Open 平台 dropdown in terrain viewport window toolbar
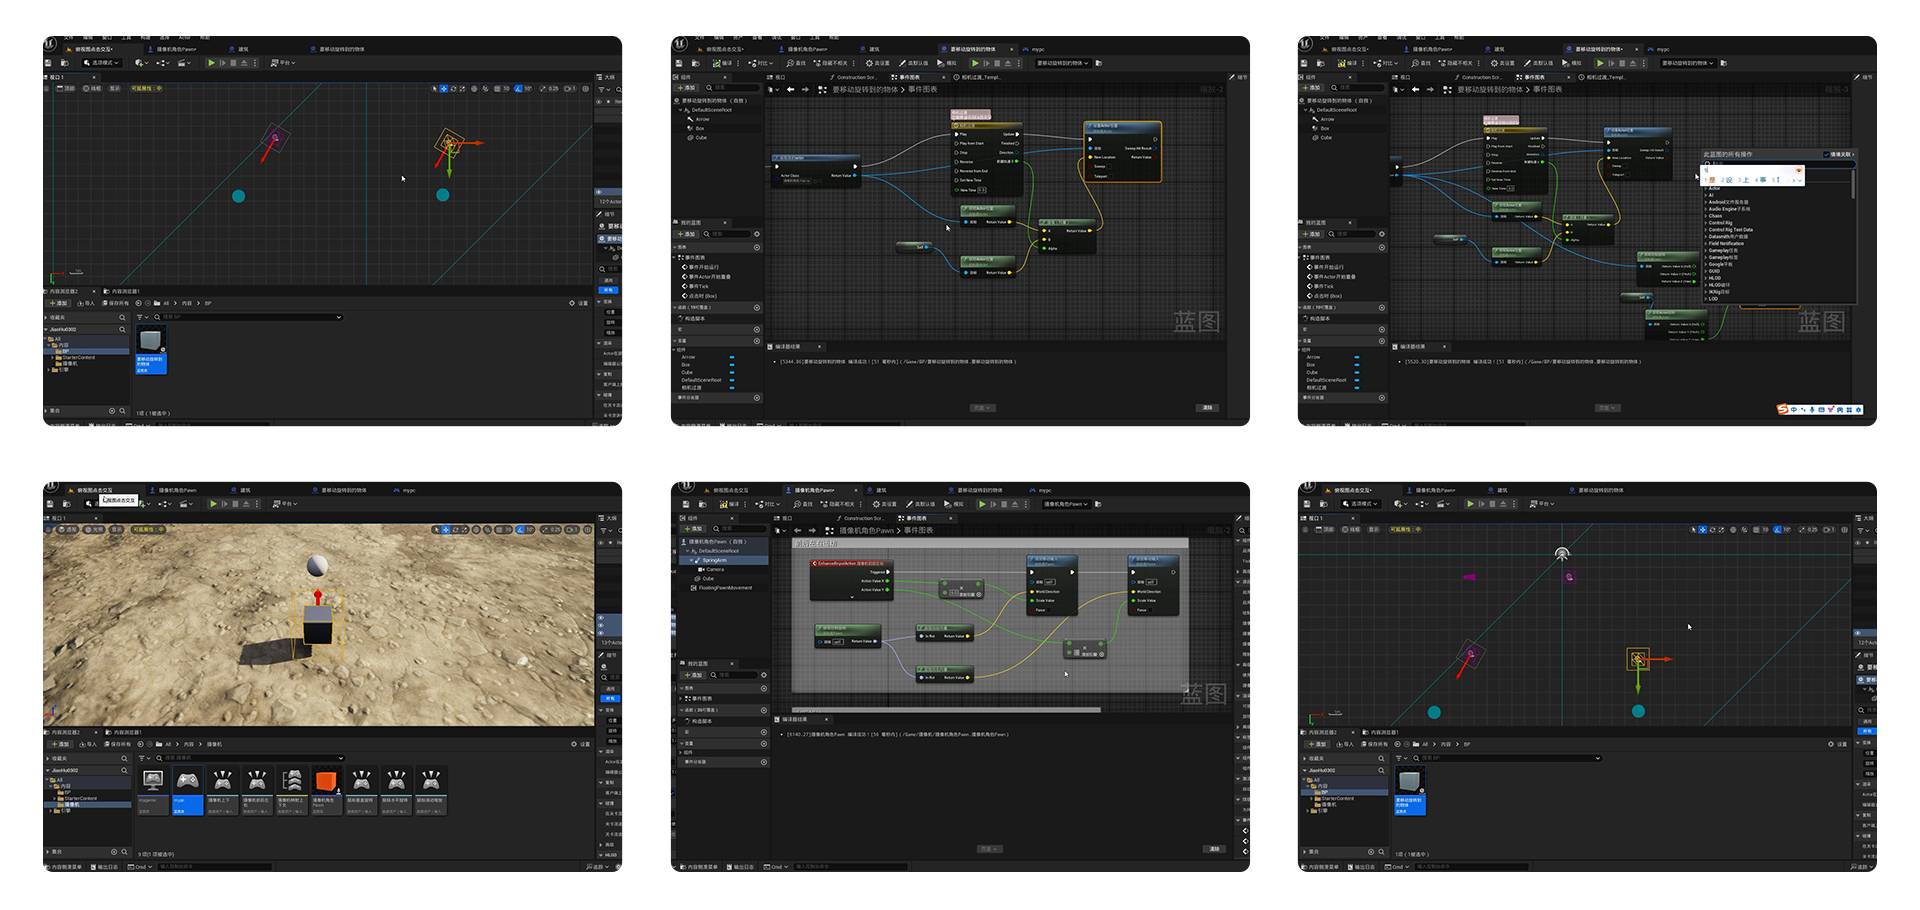The image size is (1920, 910). point(285,504)
